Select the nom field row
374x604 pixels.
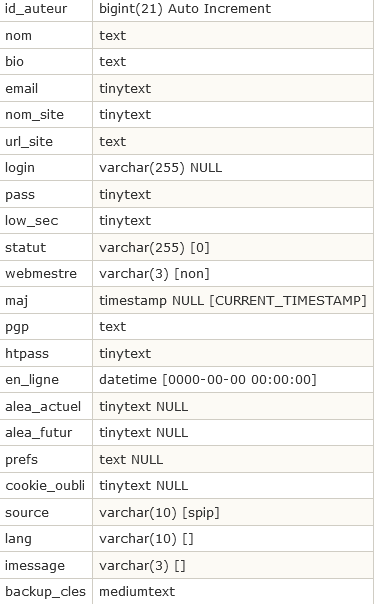click(187, 35)
